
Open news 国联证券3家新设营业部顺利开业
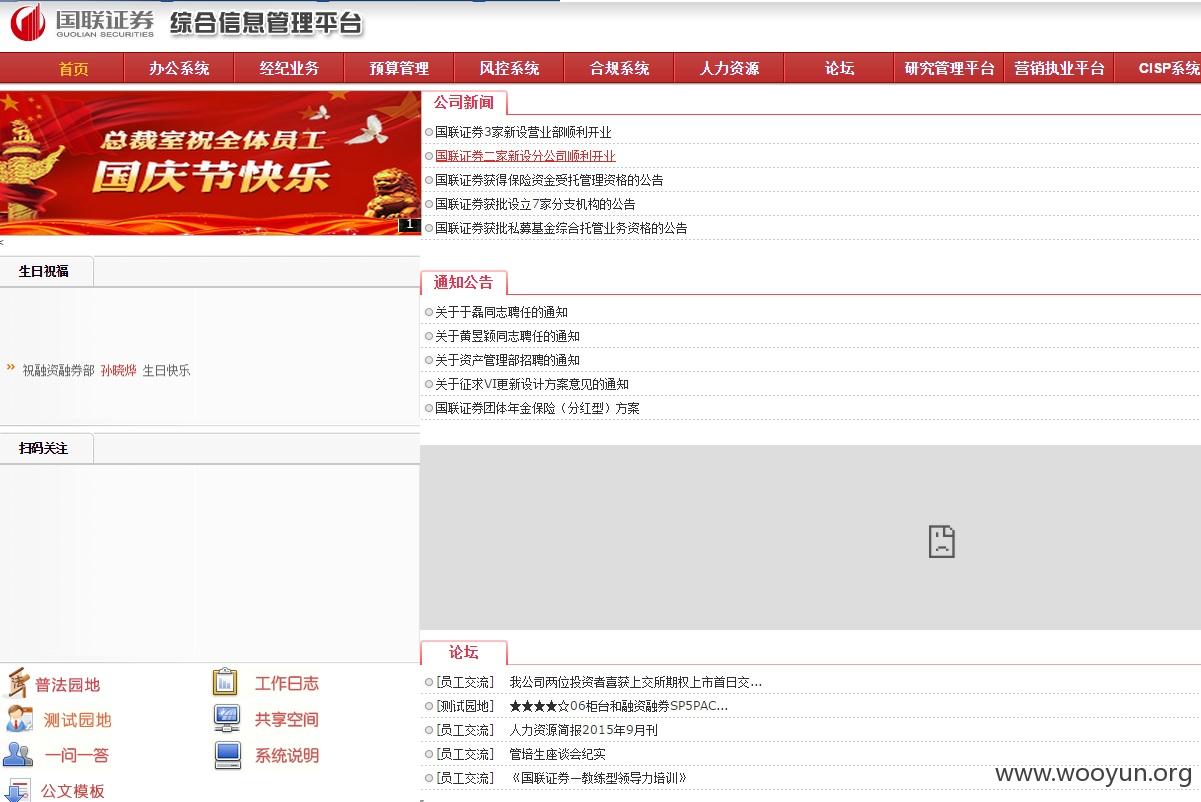(x=523, y=132)
